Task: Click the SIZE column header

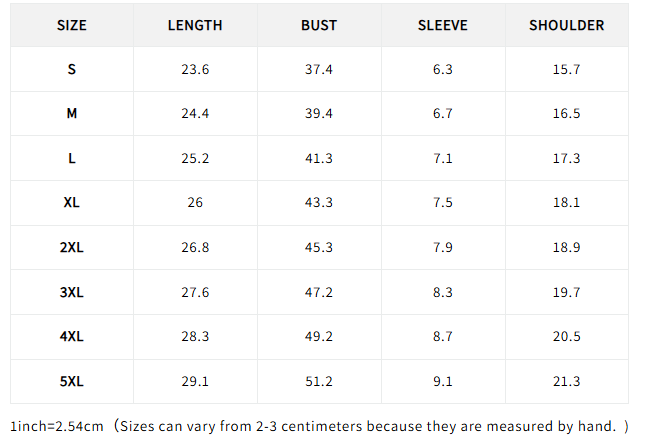Action: [72, 26]
